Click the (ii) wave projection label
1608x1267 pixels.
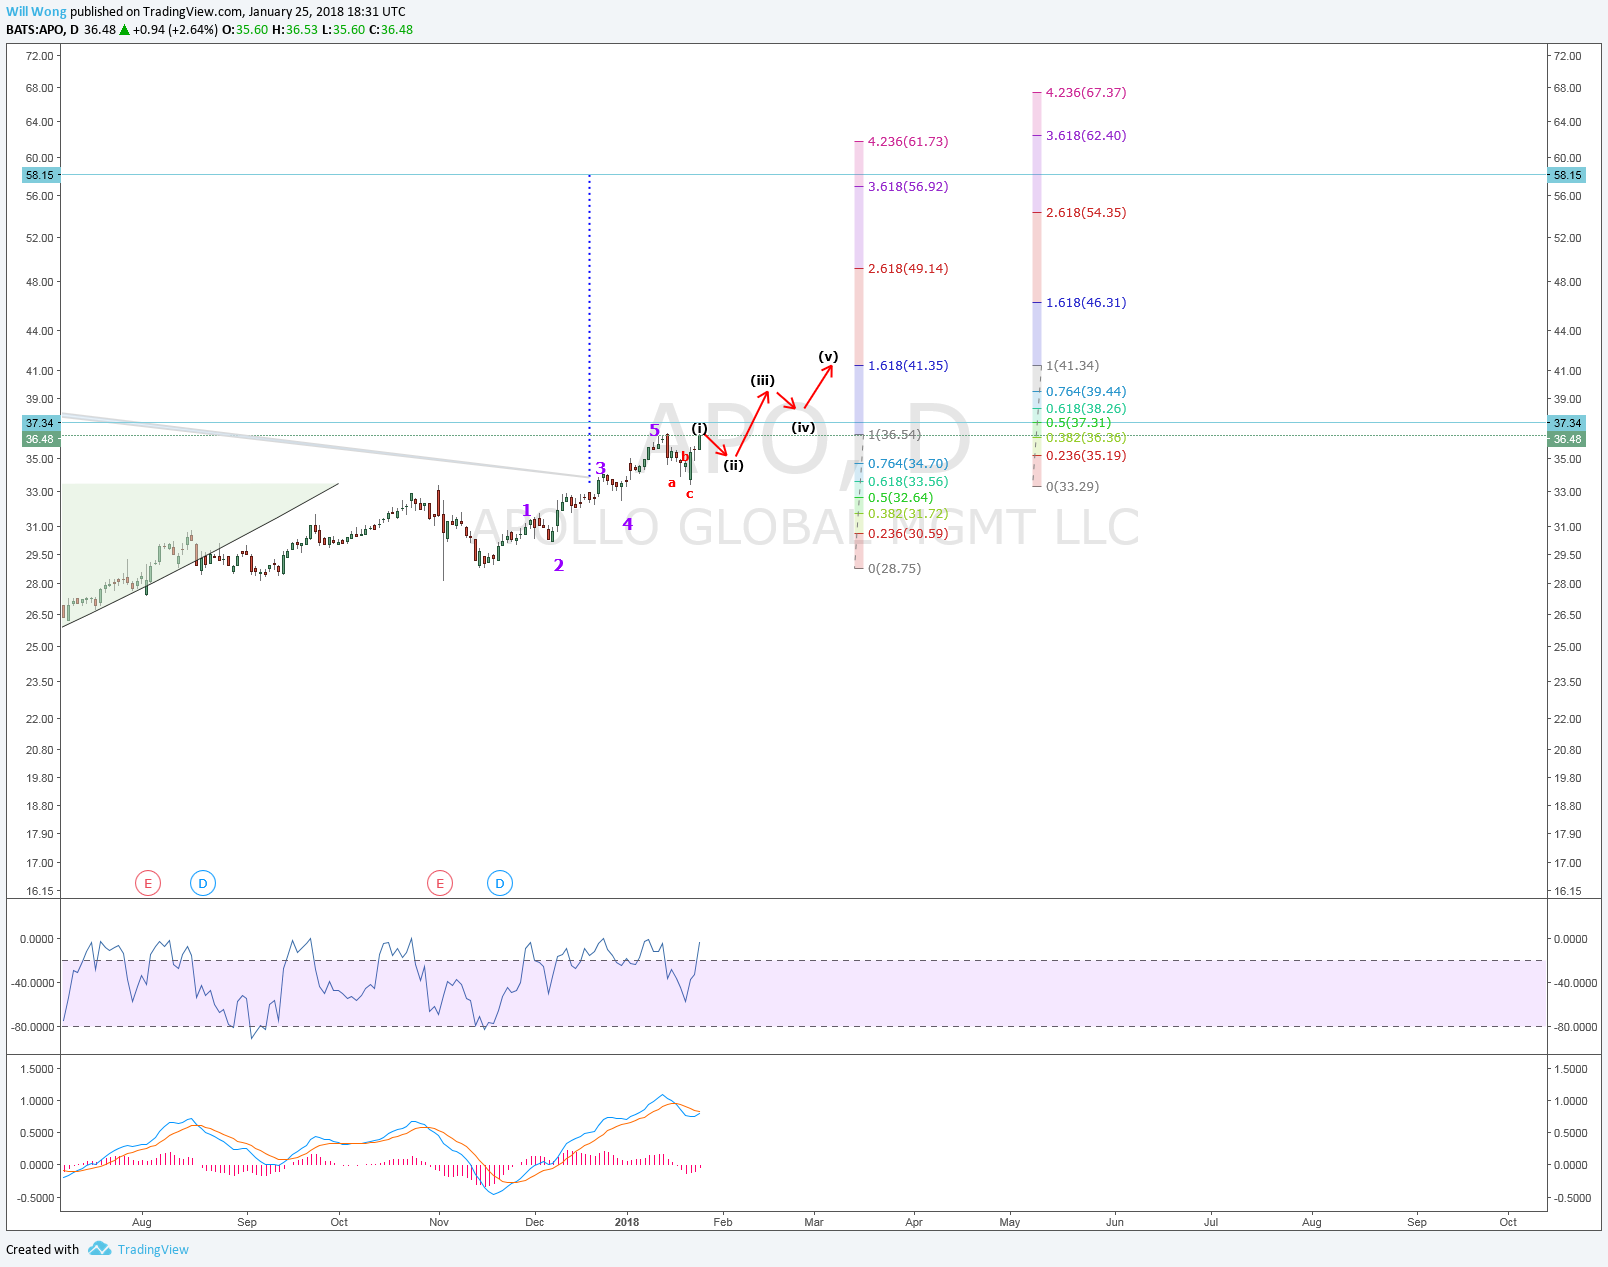[x=734, y=465]
